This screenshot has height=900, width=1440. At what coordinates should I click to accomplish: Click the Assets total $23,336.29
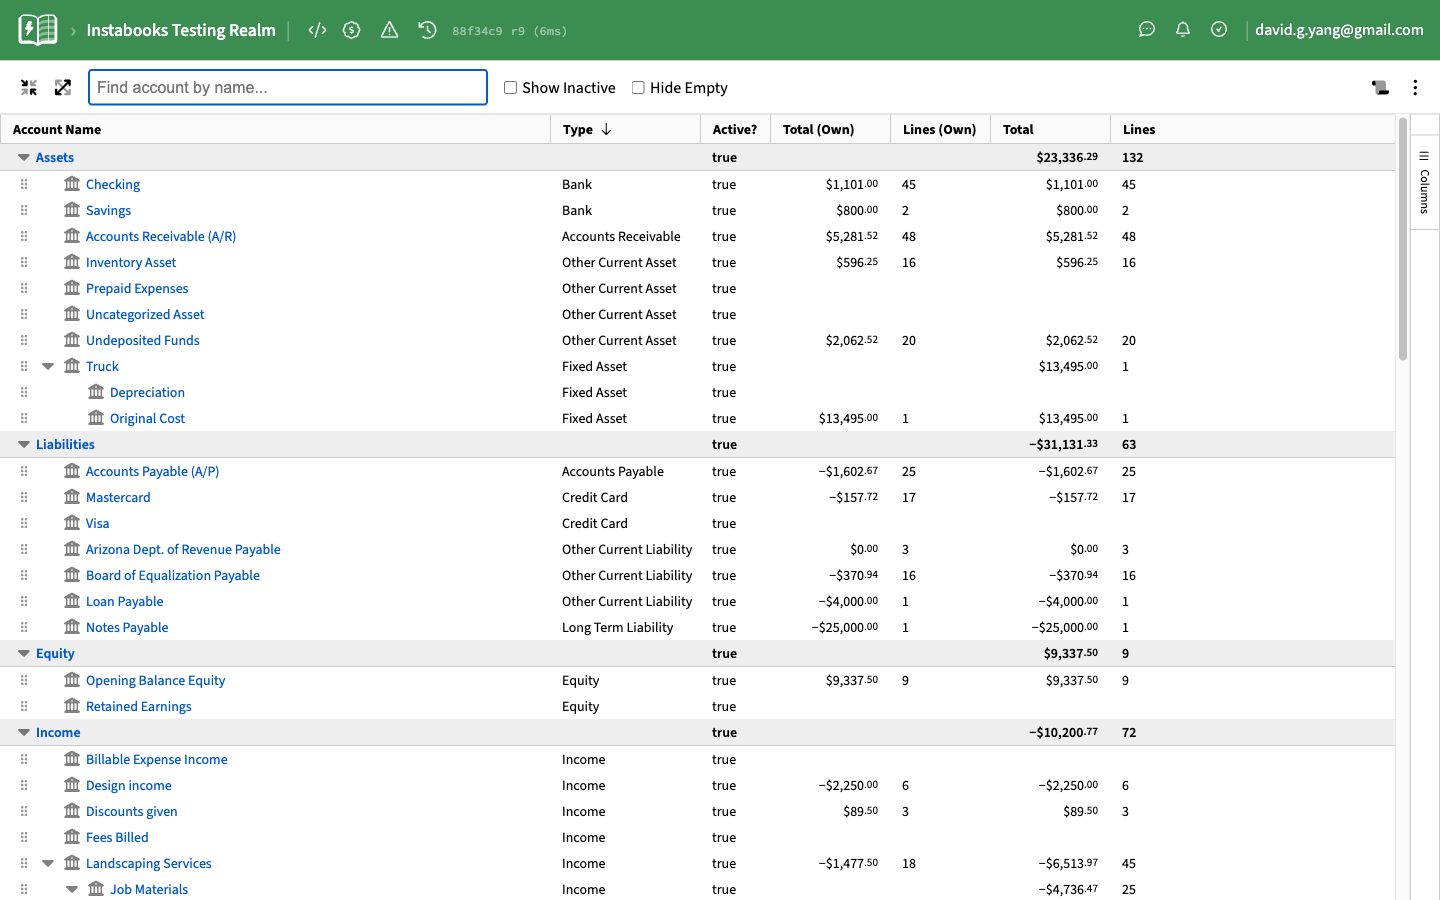(x=1067, y=157)
